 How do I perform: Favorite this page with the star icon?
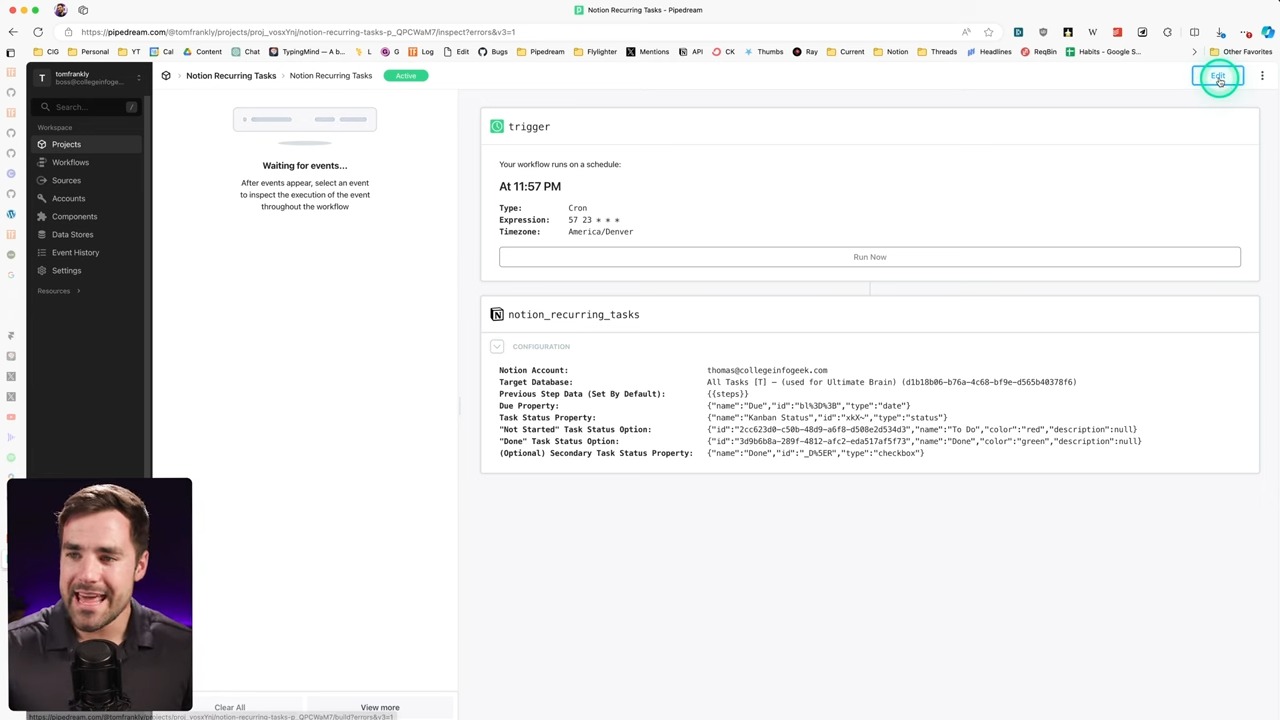988,32
